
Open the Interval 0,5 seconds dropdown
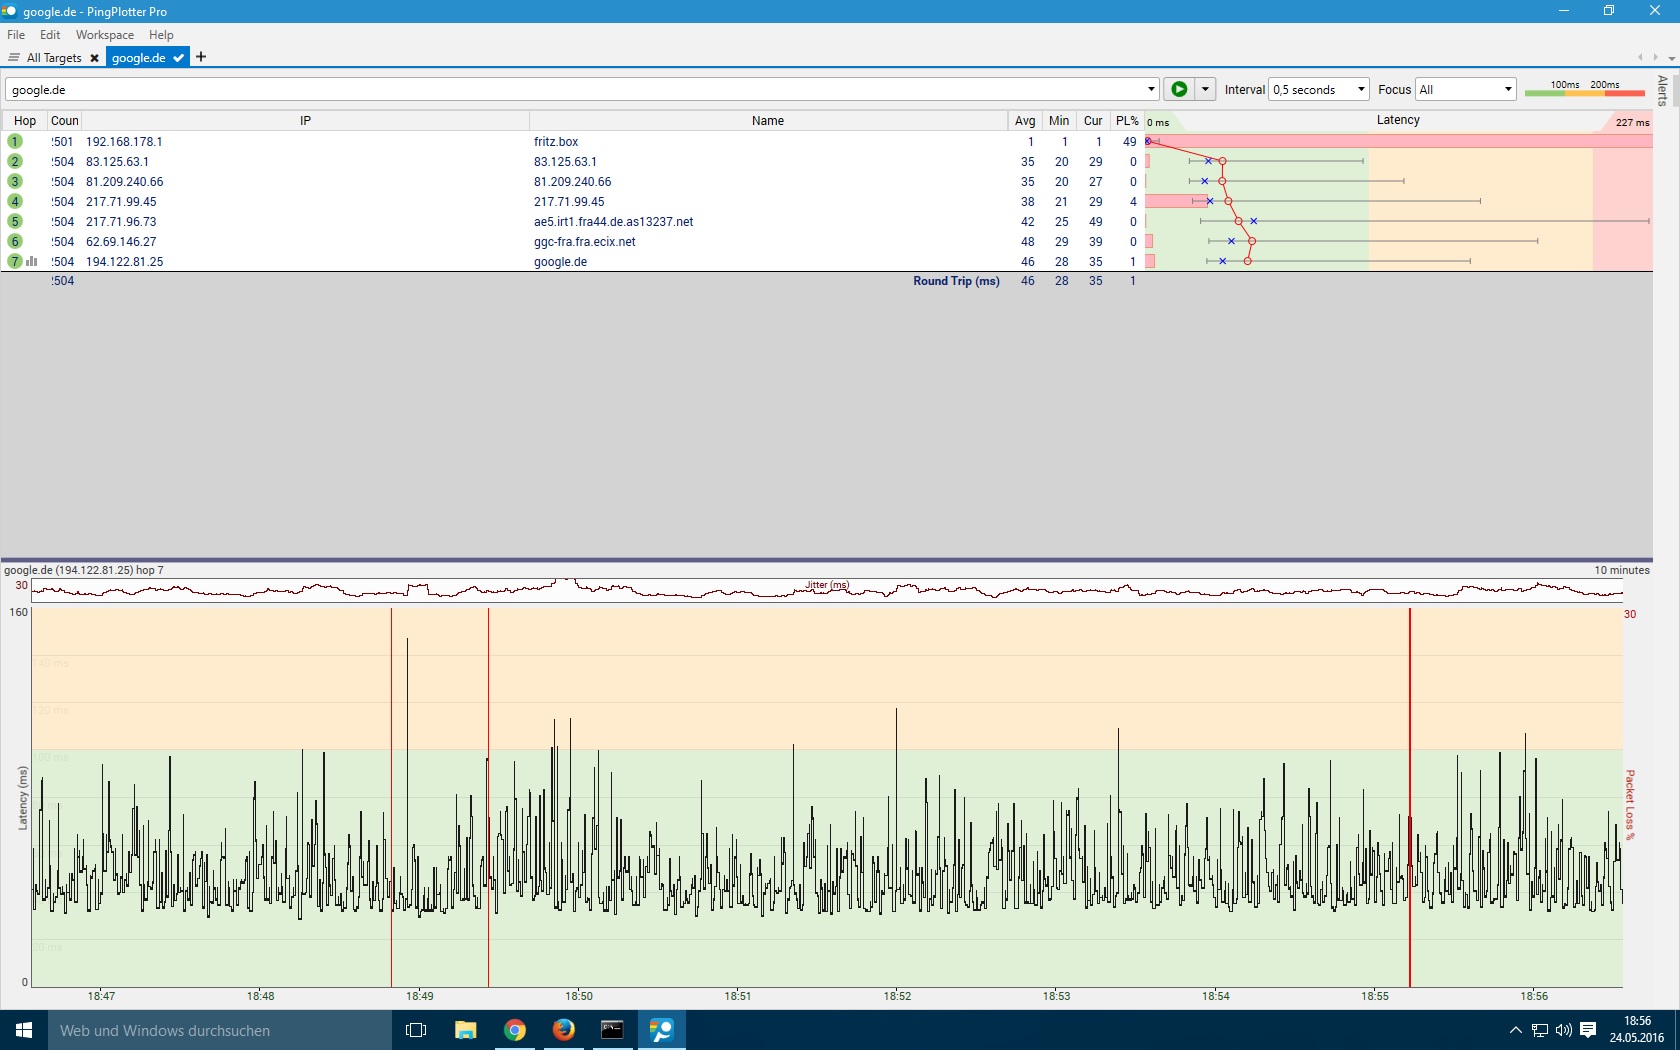click(1319, 89)
